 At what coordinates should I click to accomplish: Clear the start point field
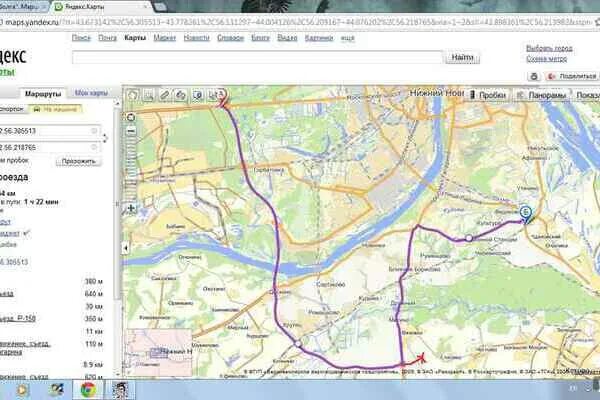94,131
